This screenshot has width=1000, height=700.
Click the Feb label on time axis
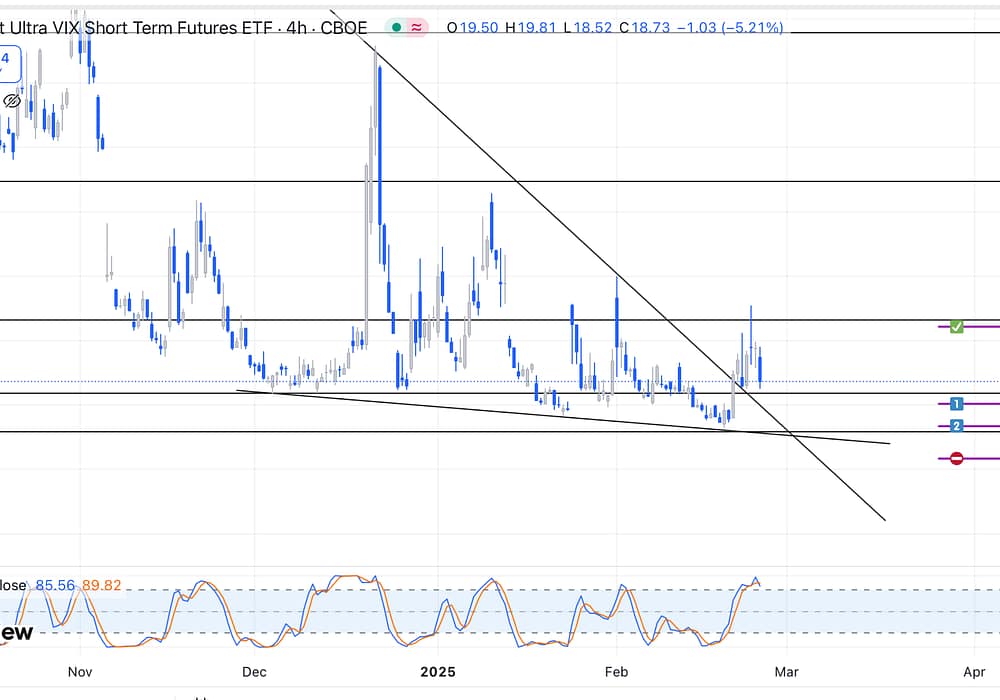[x=616, y=672]
